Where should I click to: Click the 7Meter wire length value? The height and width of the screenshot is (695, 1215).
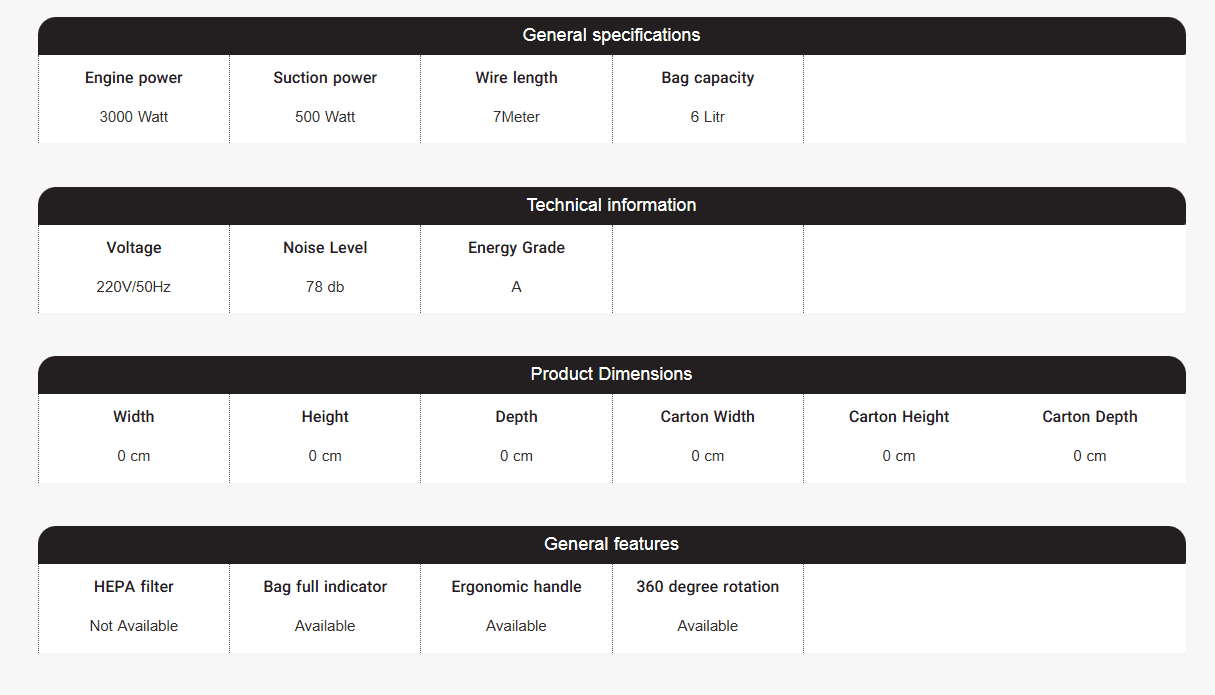[516, 117]
